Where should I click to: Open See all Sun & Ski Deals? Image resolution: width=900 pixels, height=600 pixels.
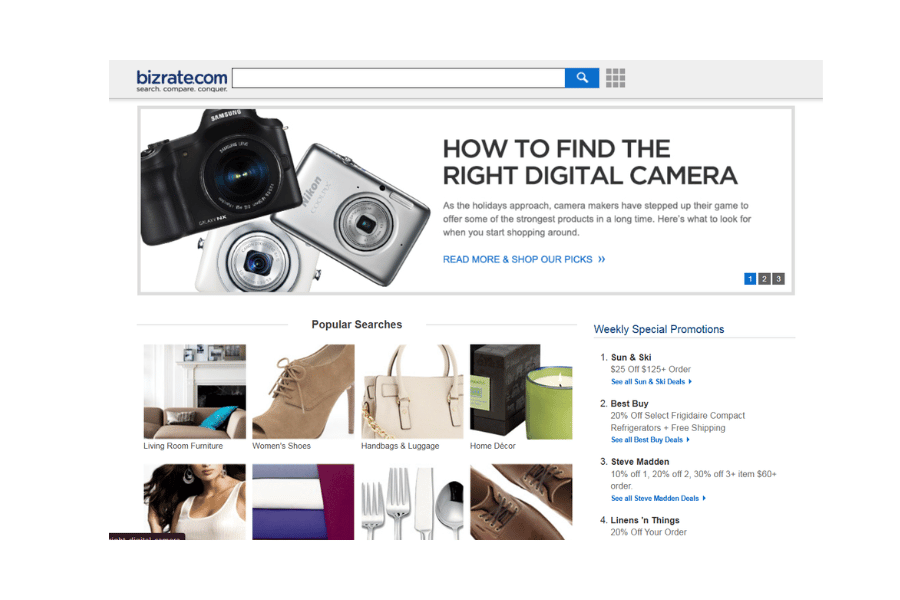pyautogui.click(x=651, y=381)
